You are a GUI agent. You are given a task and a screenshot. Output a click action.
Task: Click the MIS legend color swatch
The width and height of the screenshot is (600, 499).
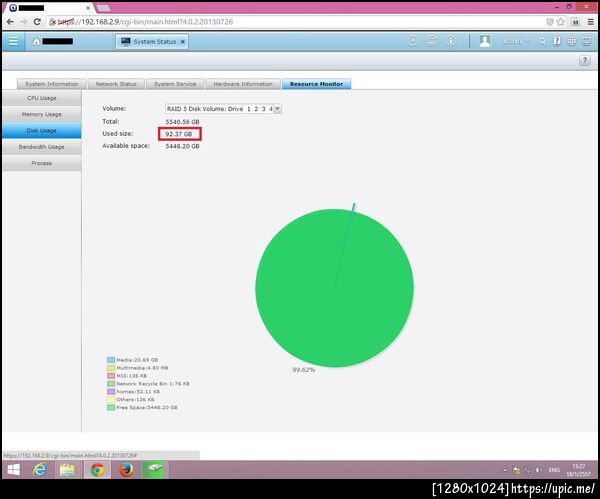111,376
